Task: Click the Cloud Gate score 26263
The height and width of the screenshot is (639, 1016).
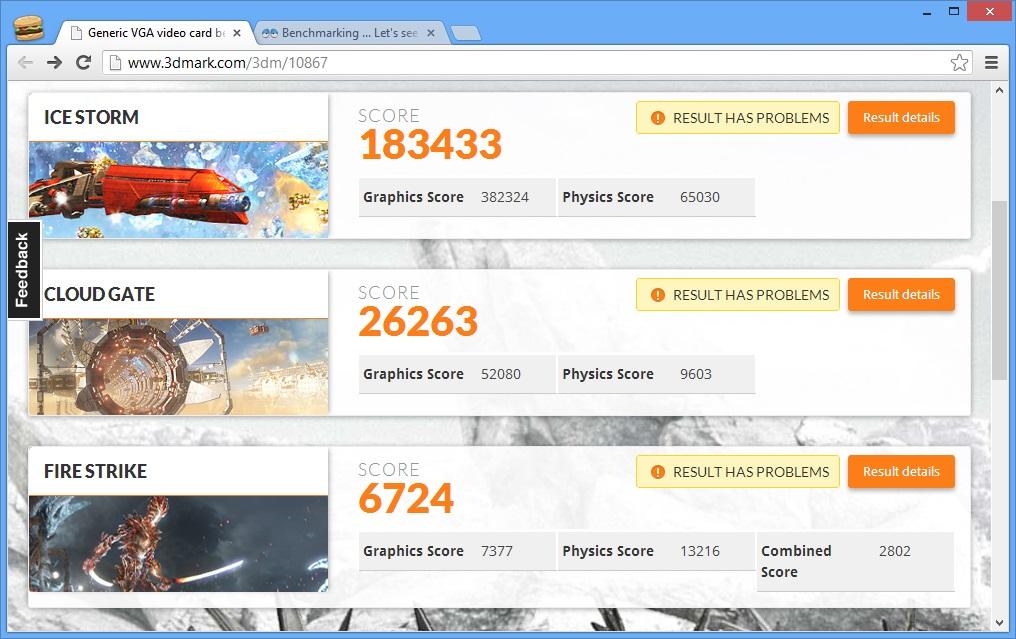Action: point(418,321)
